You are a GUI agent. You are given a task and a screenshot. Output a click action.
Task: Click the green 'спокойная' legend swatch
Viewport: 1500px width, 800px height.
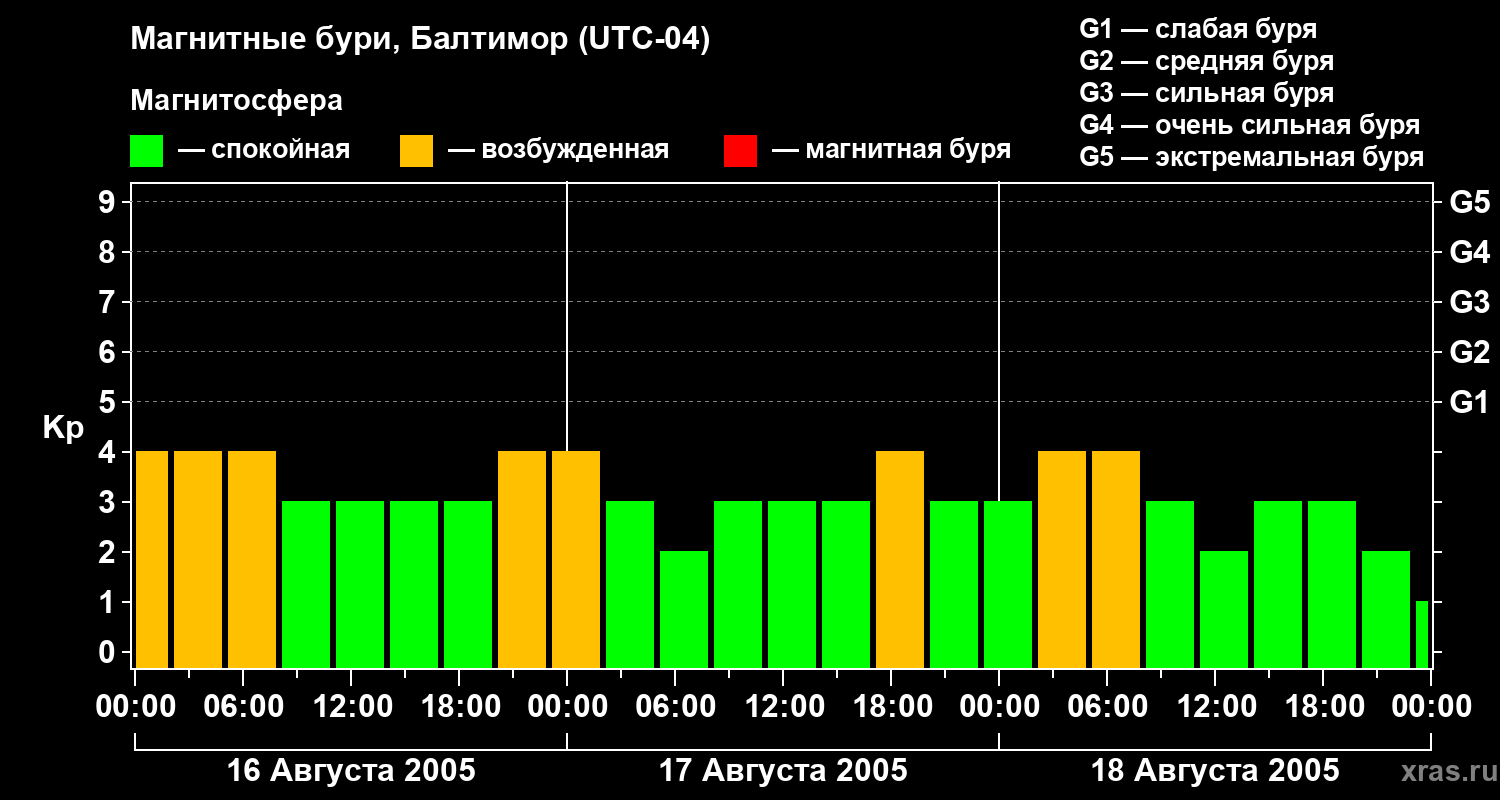click(146, 151)
